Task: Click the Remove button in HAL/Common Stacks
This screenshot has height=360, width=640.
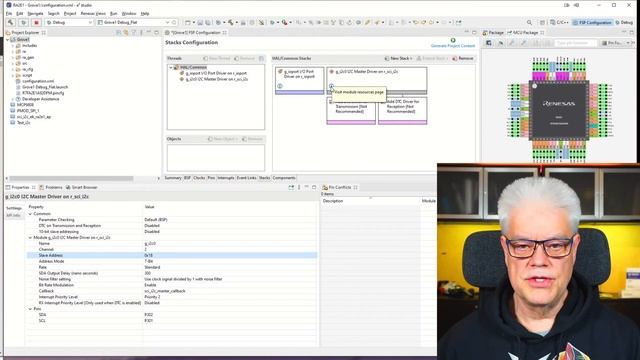Action: (463, 59)
